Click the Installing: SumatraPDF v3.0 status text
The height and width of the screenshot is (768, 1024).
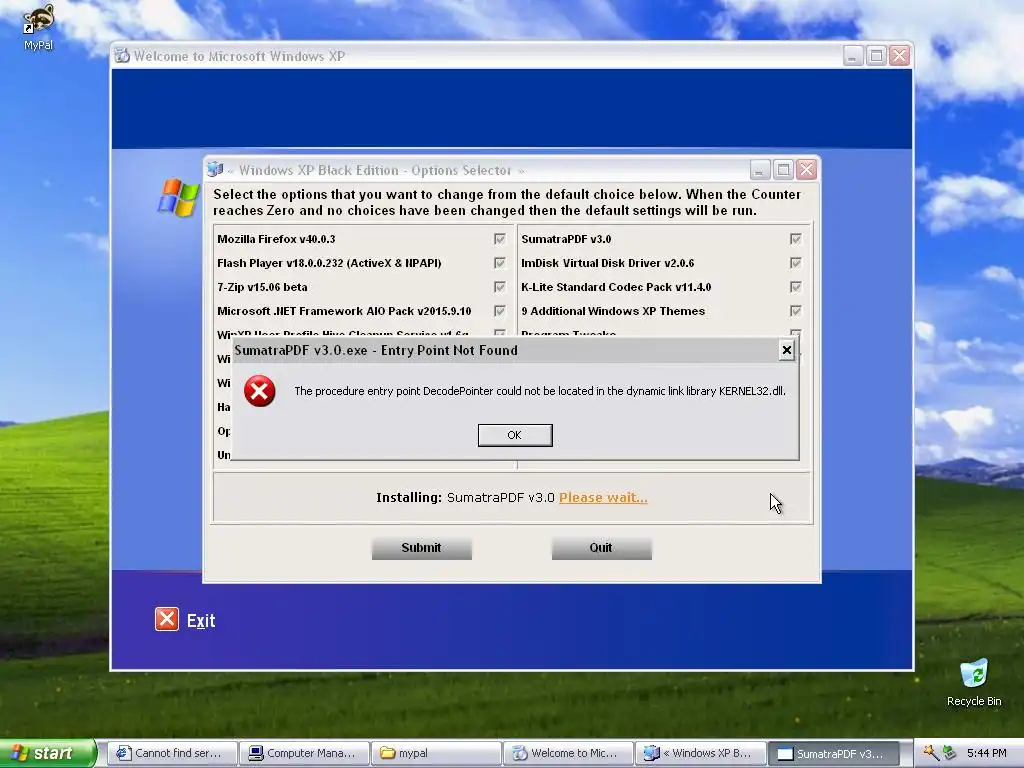pos(465,498)
